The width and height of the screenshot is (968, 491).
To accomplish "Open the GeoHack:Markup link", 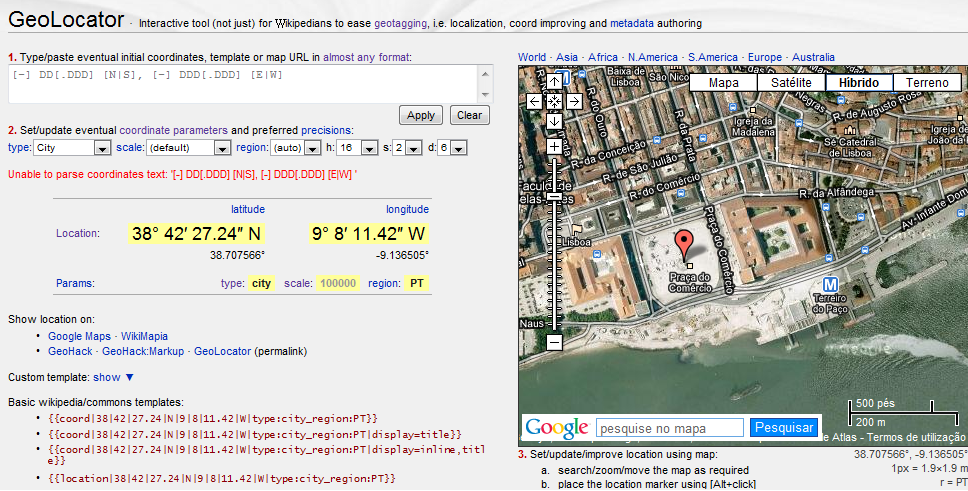I will 143,351.
